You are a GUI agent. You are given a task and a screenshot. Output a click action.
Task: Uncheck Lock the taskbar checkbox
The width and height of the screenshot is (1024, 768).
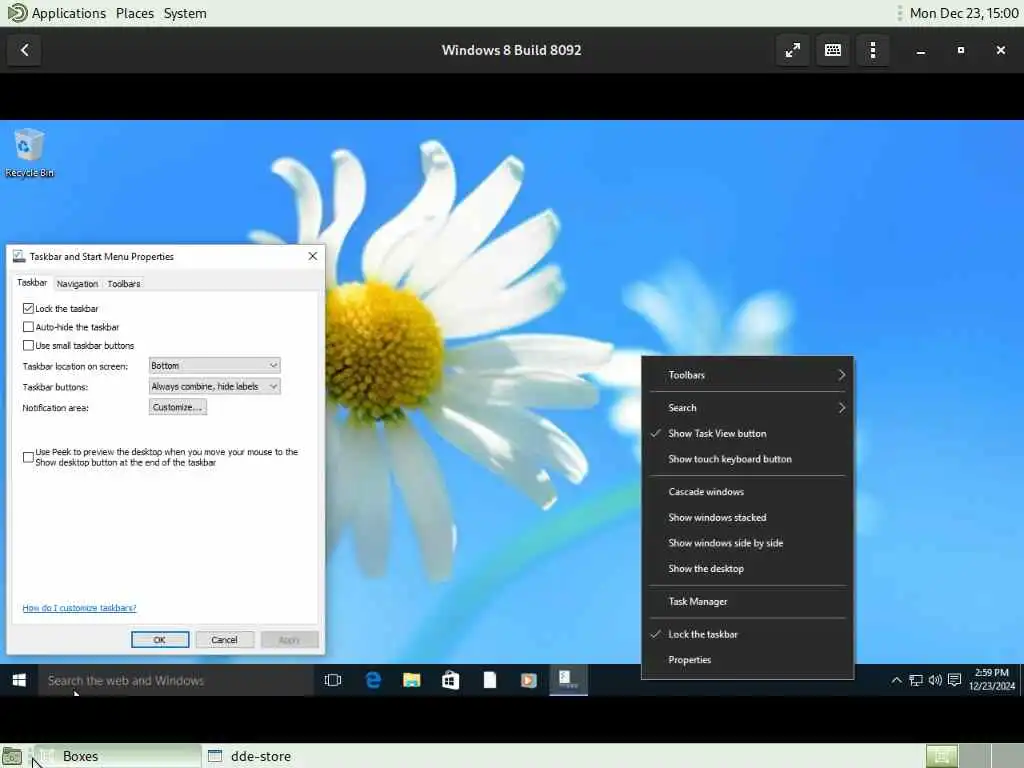pyautogui.click(x=28, y=308)
